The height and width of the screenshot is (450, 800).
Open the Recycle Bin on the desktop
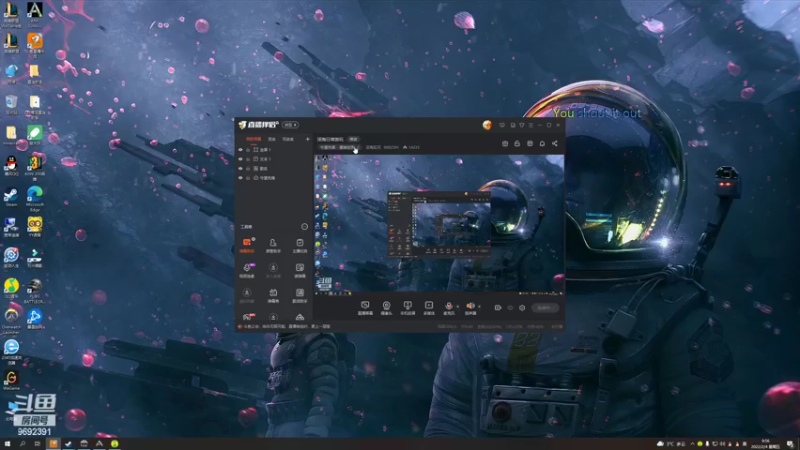[x=11, y=105]
